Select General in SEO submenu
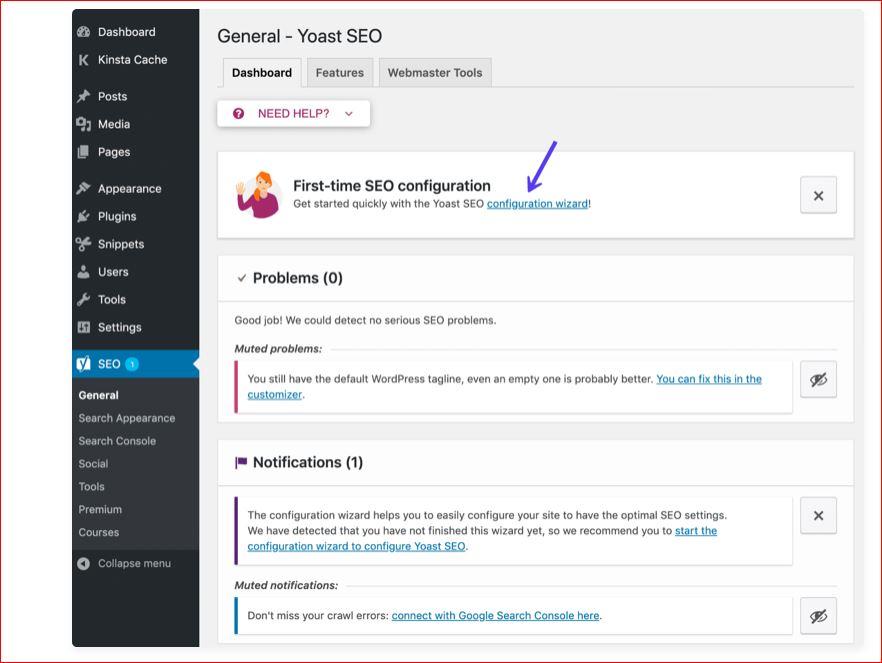Screen dimensions: 882x663 pyautogui.click(x=98, y=395)
